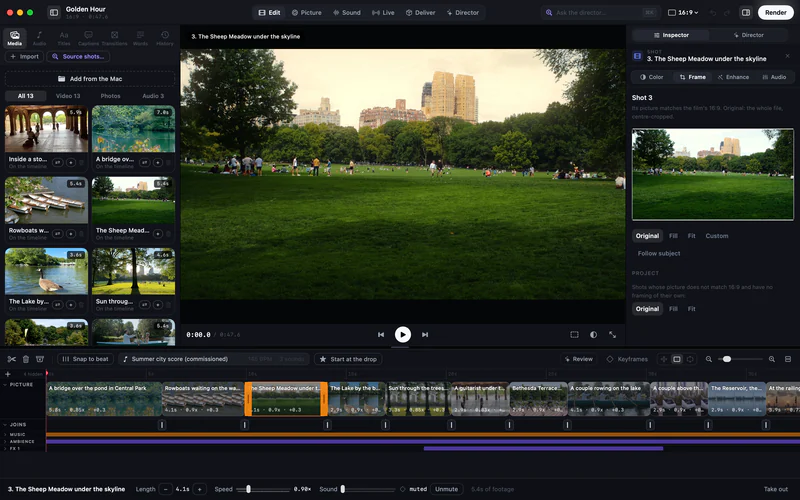800x500 pixels.
Task: Click the archive box icon beside trash
Action: click(40, 359)
